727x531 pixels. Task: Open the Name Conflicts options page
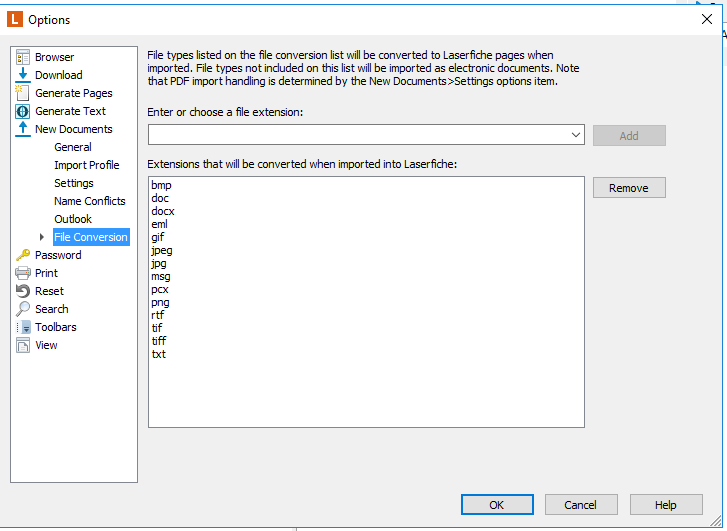(89, 201)
